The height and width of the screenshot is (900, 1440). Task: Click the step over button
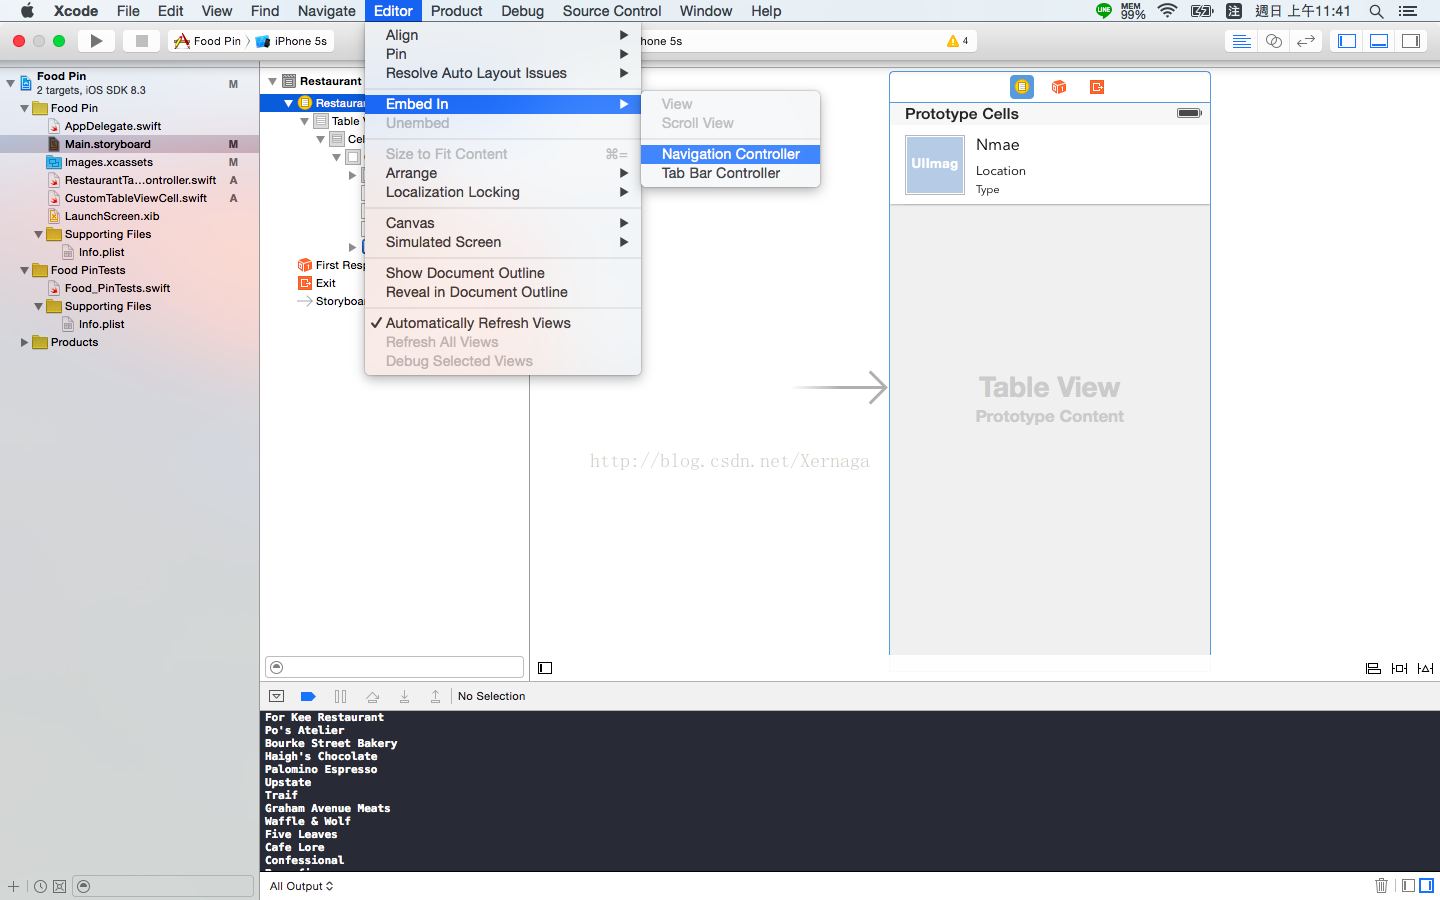tap(372, 696)
